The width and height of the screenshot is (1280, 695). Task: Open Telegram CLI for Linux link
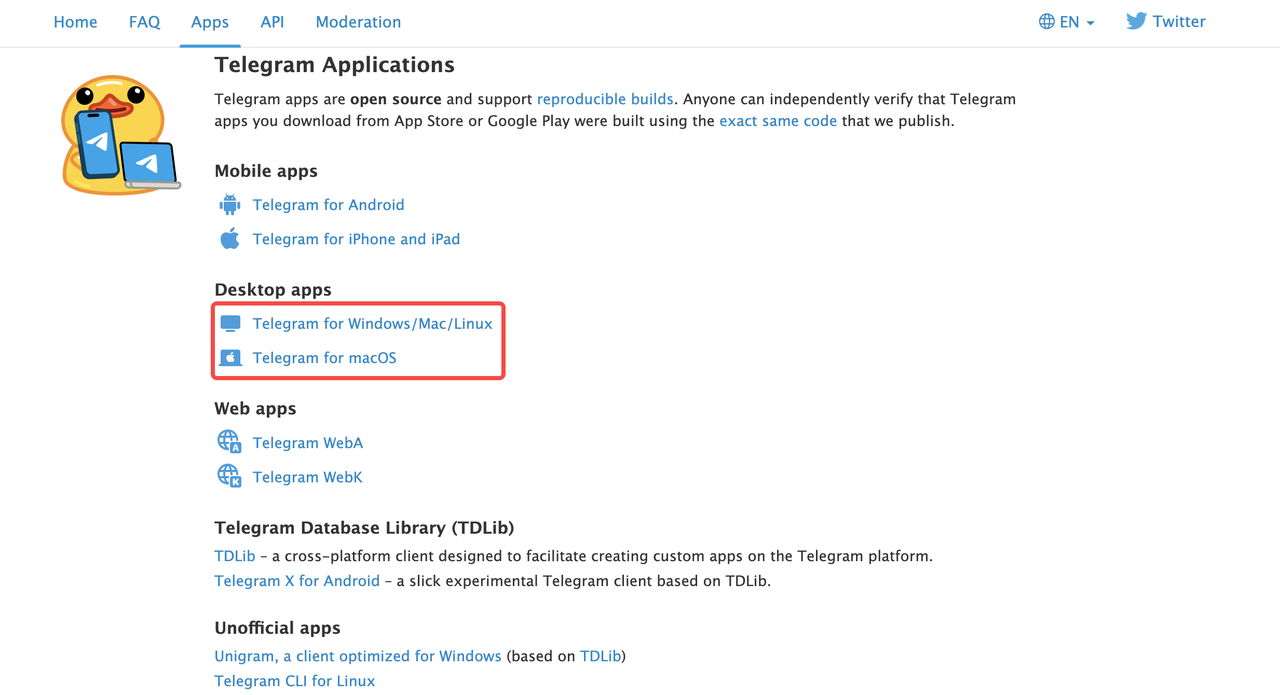point(295,681)
